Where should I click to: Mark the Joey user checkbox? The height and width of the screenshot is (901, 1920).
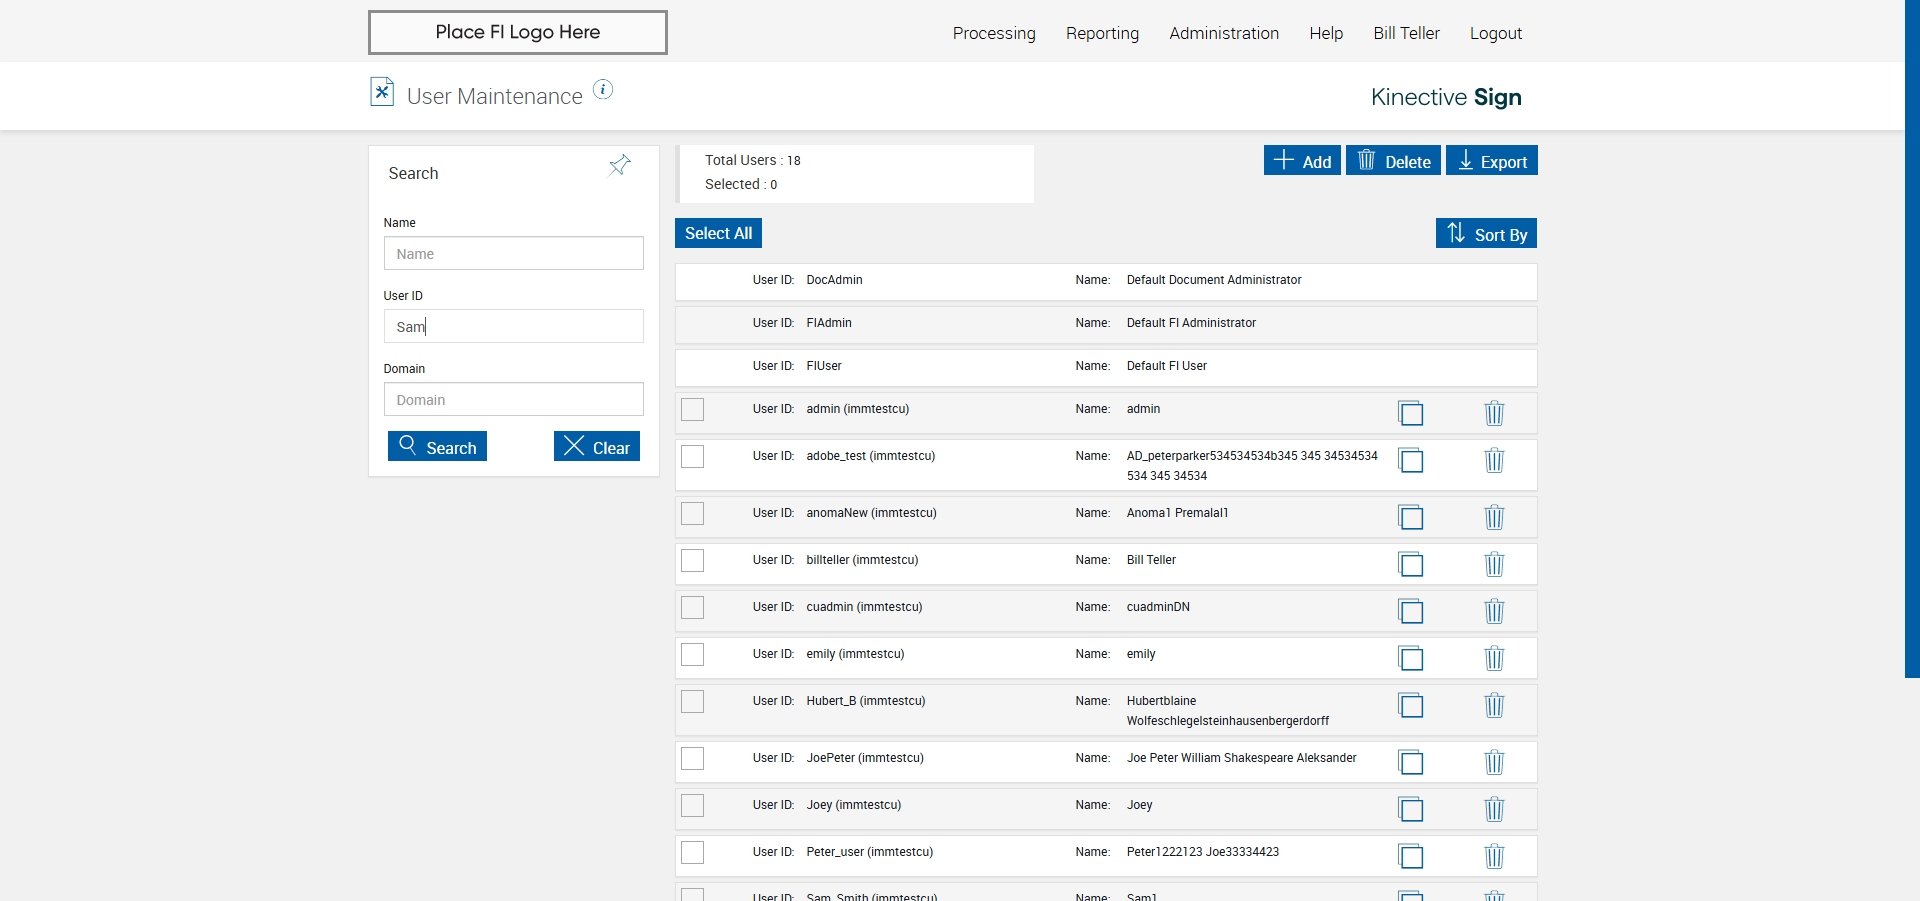(x=692, y=805)
